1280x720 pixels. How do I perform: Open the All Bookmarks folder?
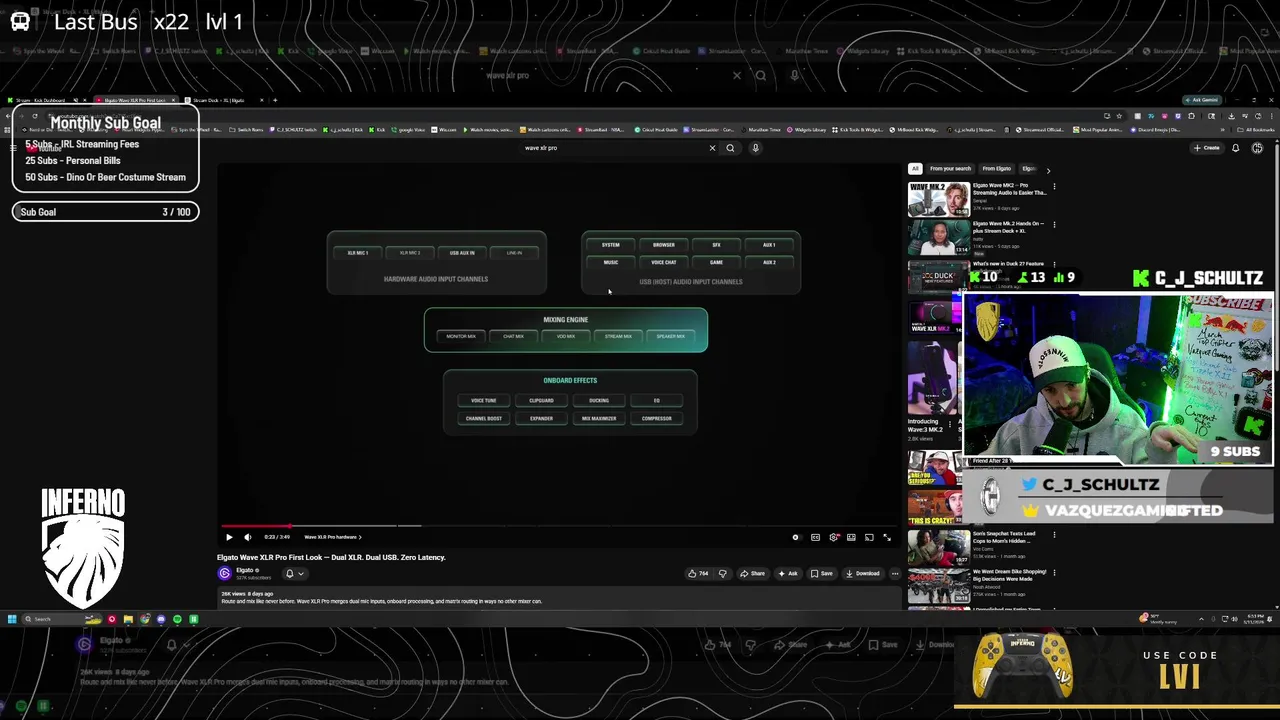[x=1257, y=130]
